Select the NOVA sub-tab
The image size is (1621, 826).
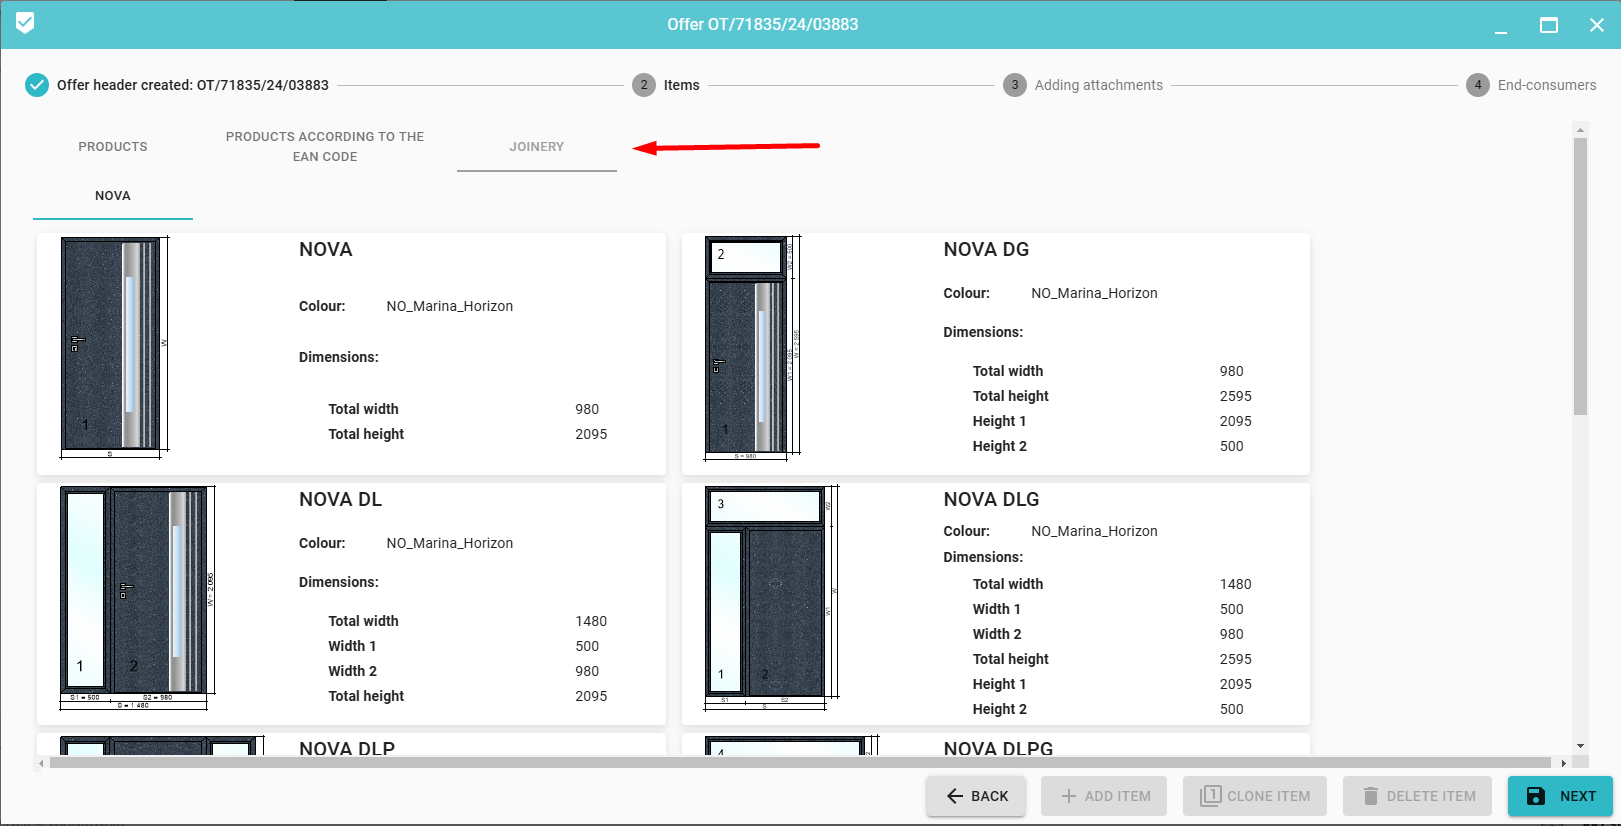click(113, 196)
